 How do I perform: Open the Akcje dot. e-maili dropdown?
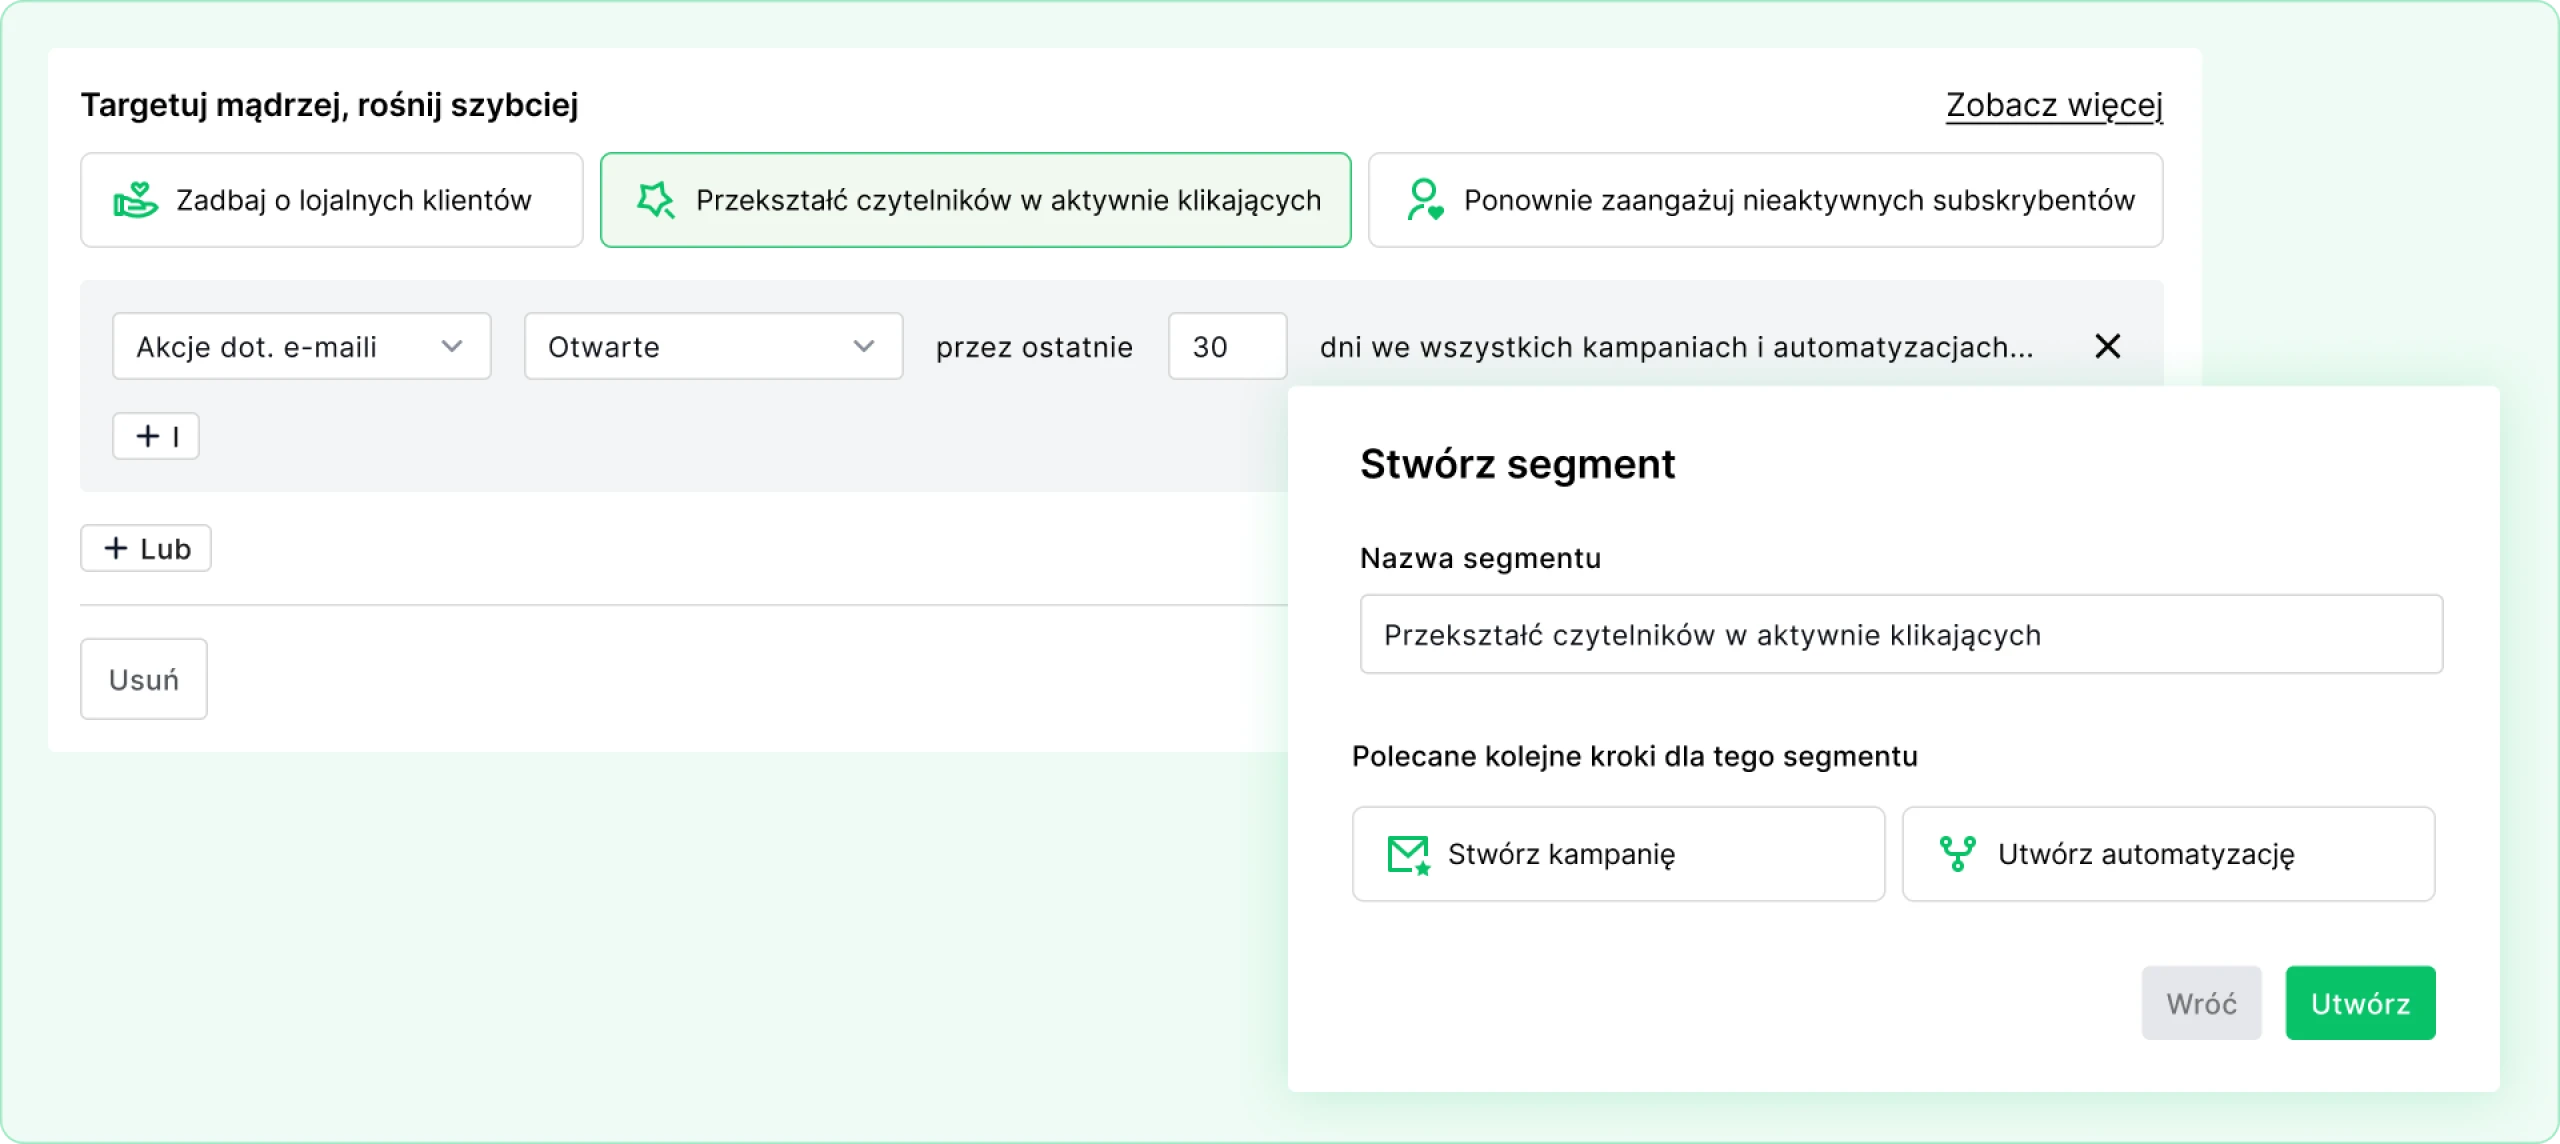coord(301,346)
